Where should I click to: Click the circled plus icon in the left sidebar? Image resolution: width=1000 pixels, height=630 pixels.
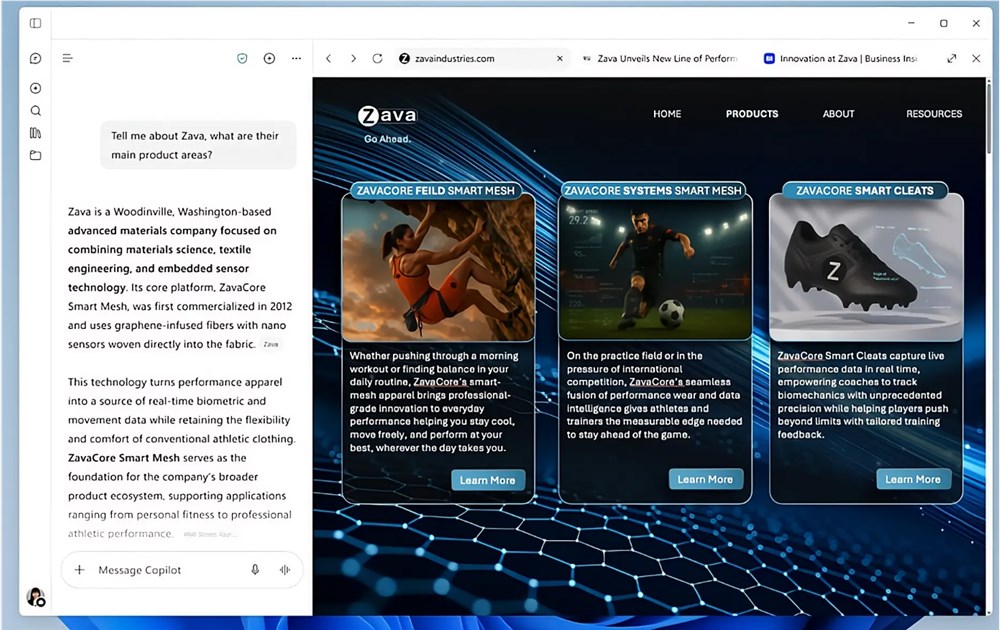click(36, 88)
